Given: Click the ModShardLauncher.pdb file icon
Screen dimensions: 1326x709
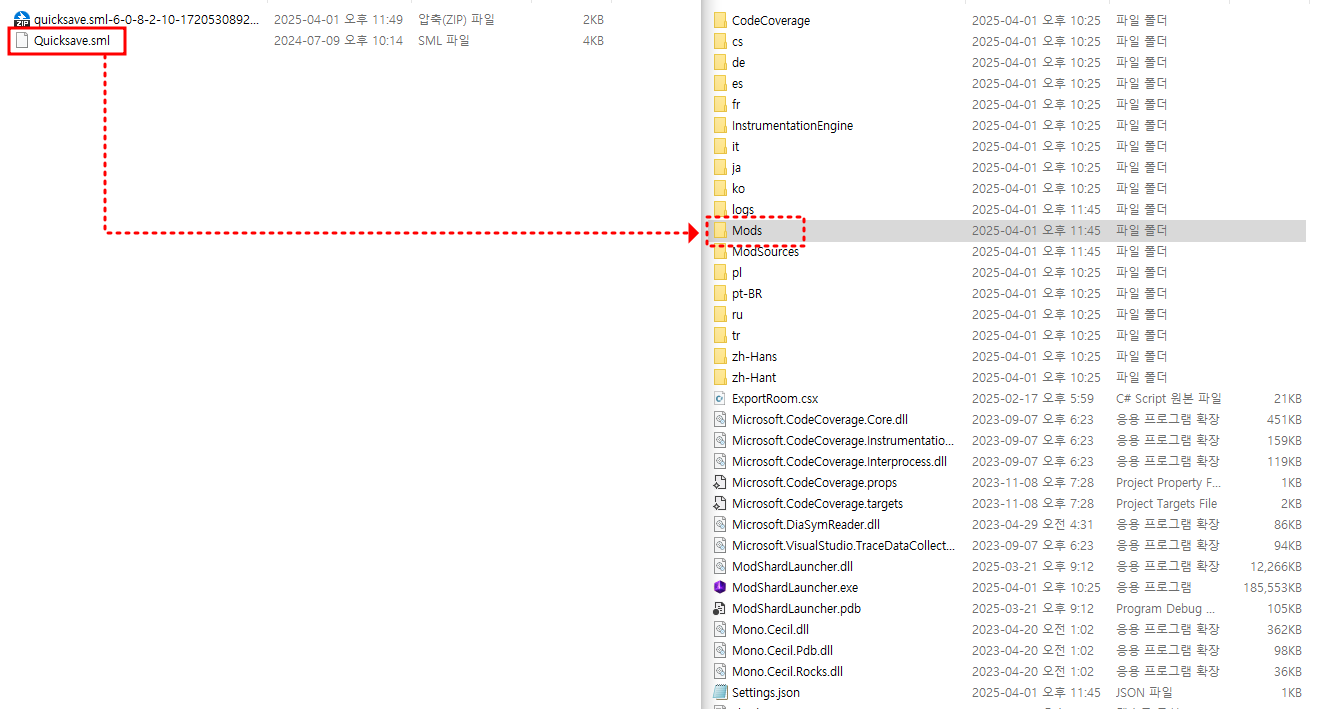Looking at the screenshot, I should pos(720,608).
